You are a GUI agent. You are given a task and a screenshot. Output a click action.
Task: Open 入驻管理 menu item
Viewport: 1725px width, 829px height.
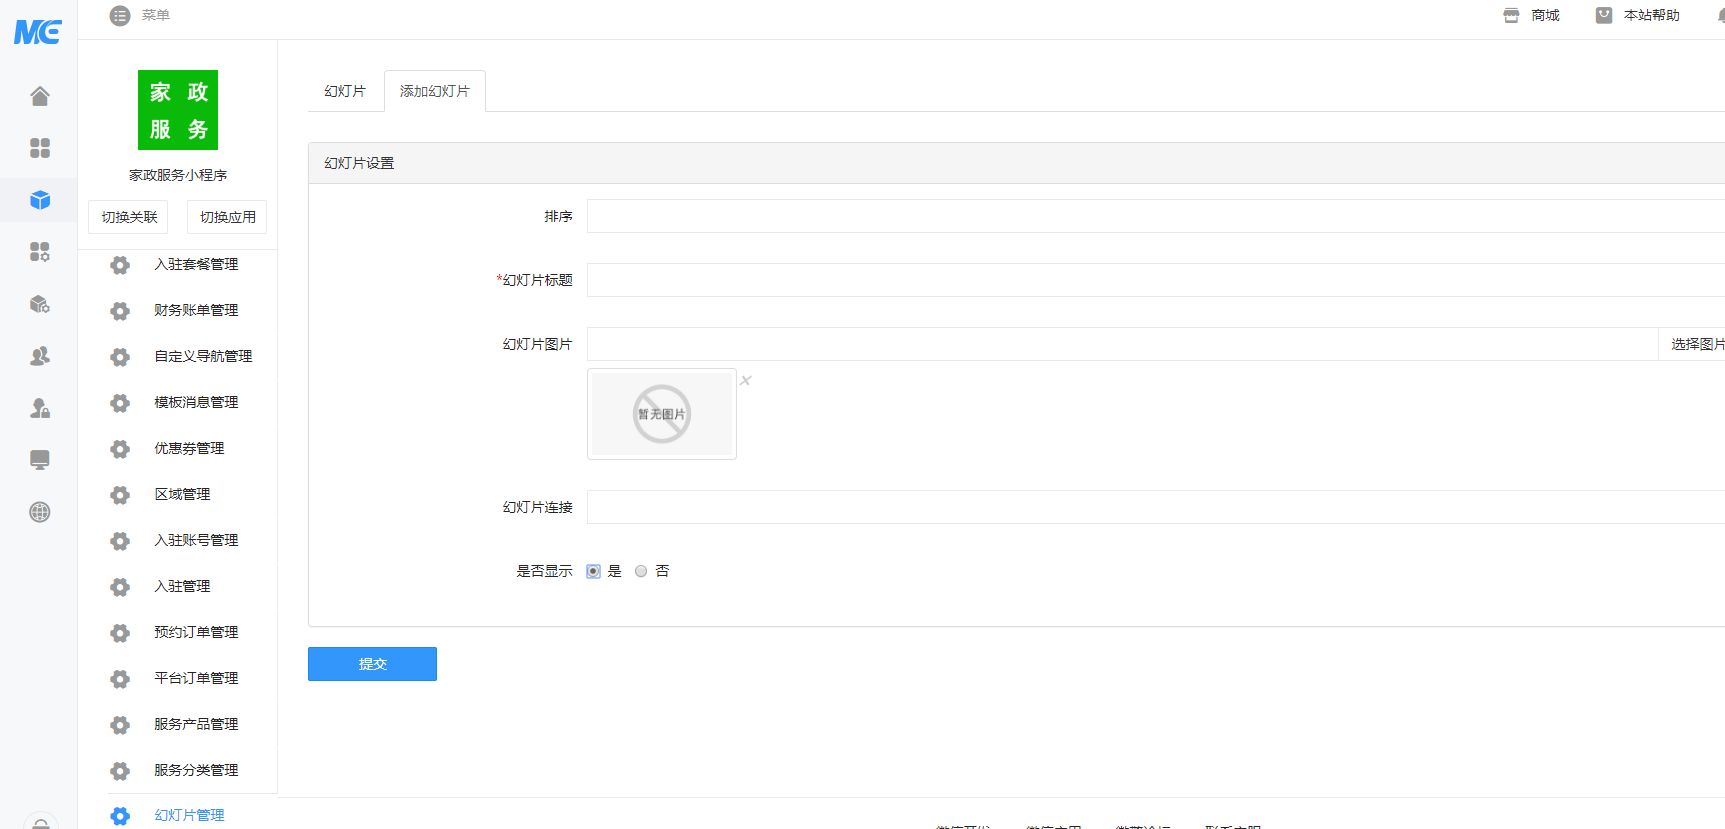(182, 586)
